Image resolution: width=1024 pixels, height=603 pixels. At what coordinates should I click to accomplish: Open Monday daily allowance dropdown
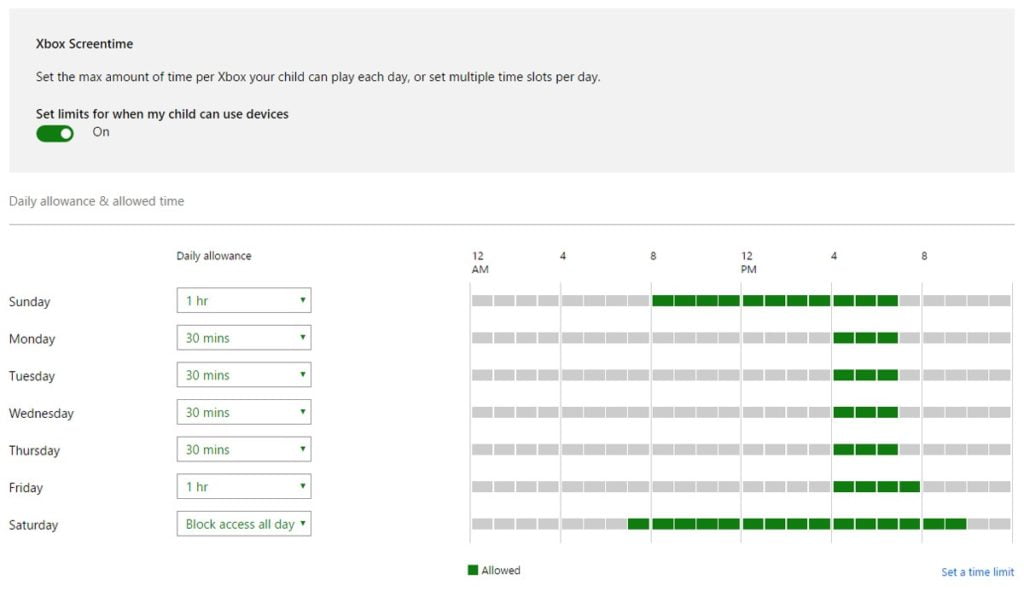pyautogui.click(x=244, y=338)
